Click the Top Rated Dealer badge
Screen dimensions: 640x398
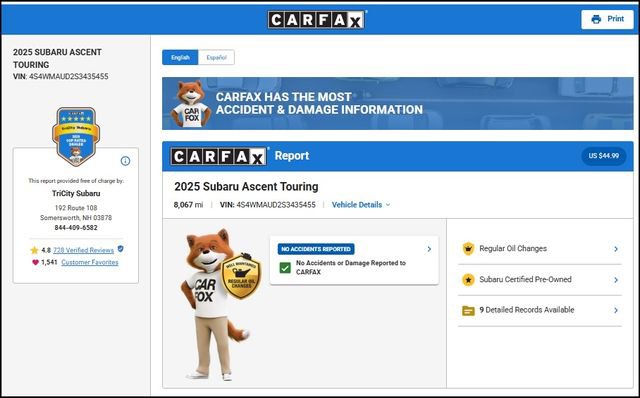(76, 136)
